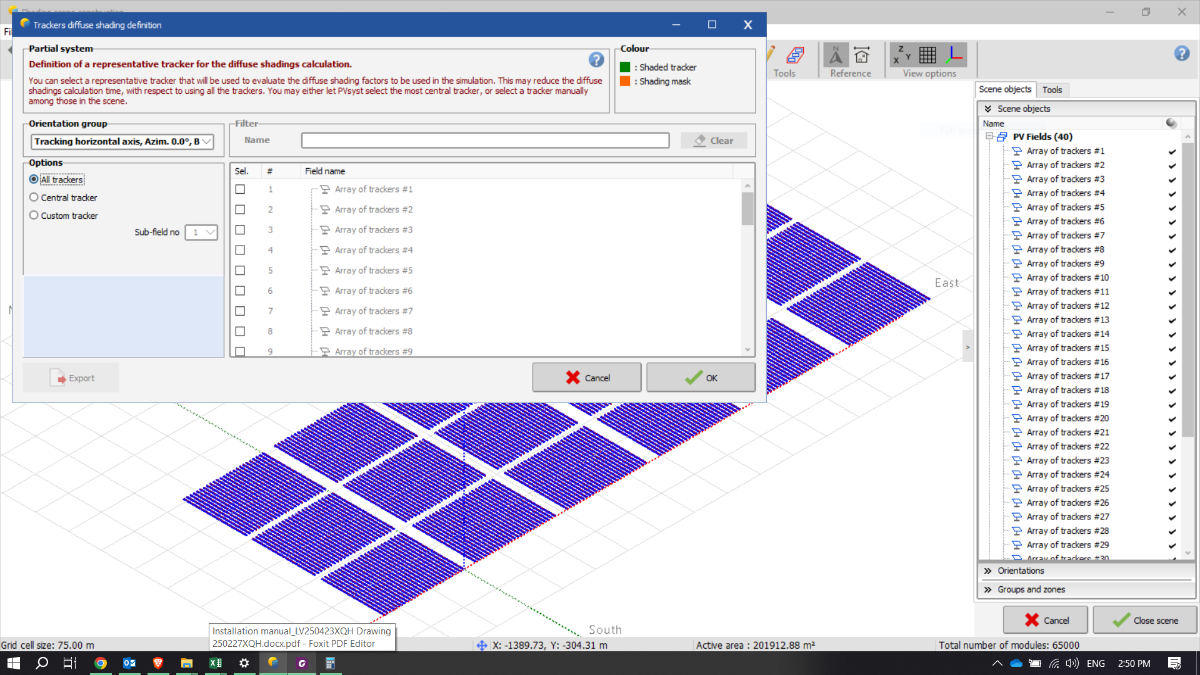Viewport: 1200px width, 675px height.
Task: Select the Custom tracker option
Action: pos(64,216)
